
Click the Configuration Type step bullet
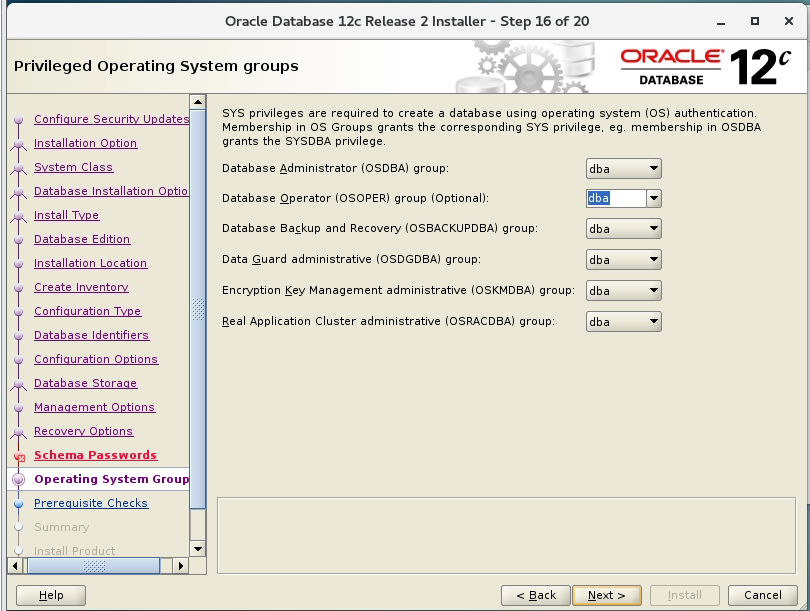(19, 311)
